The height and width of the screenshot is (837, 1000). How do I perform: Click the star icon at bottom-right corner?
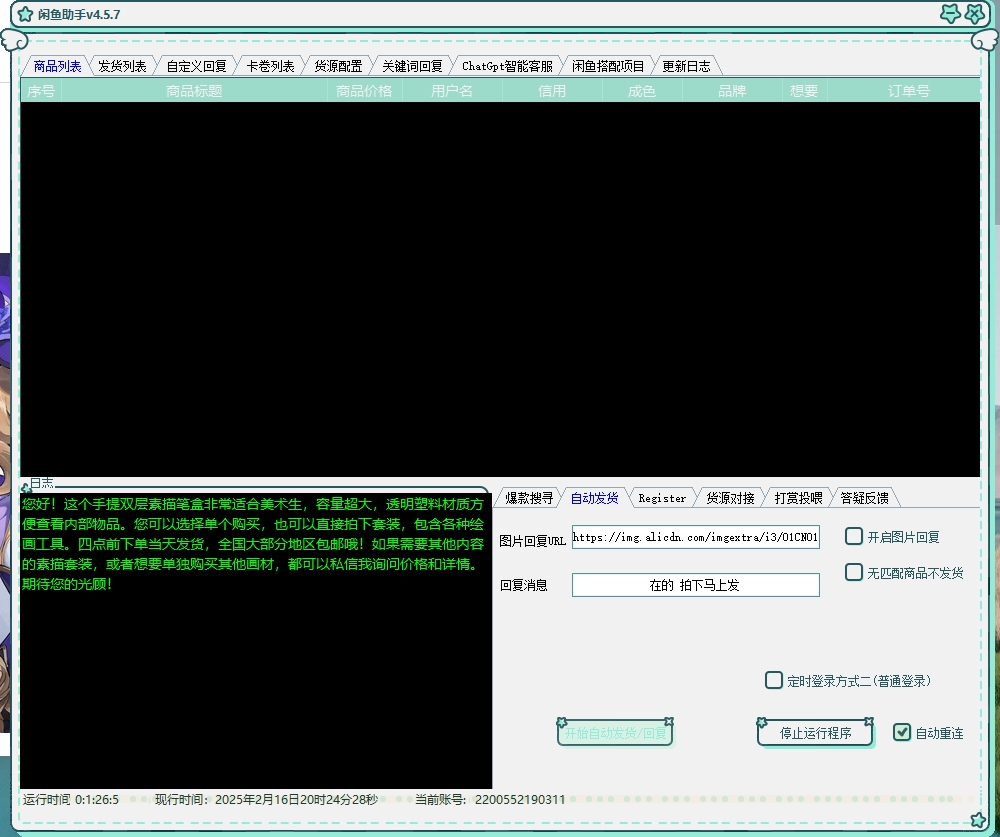click(978, 819)
